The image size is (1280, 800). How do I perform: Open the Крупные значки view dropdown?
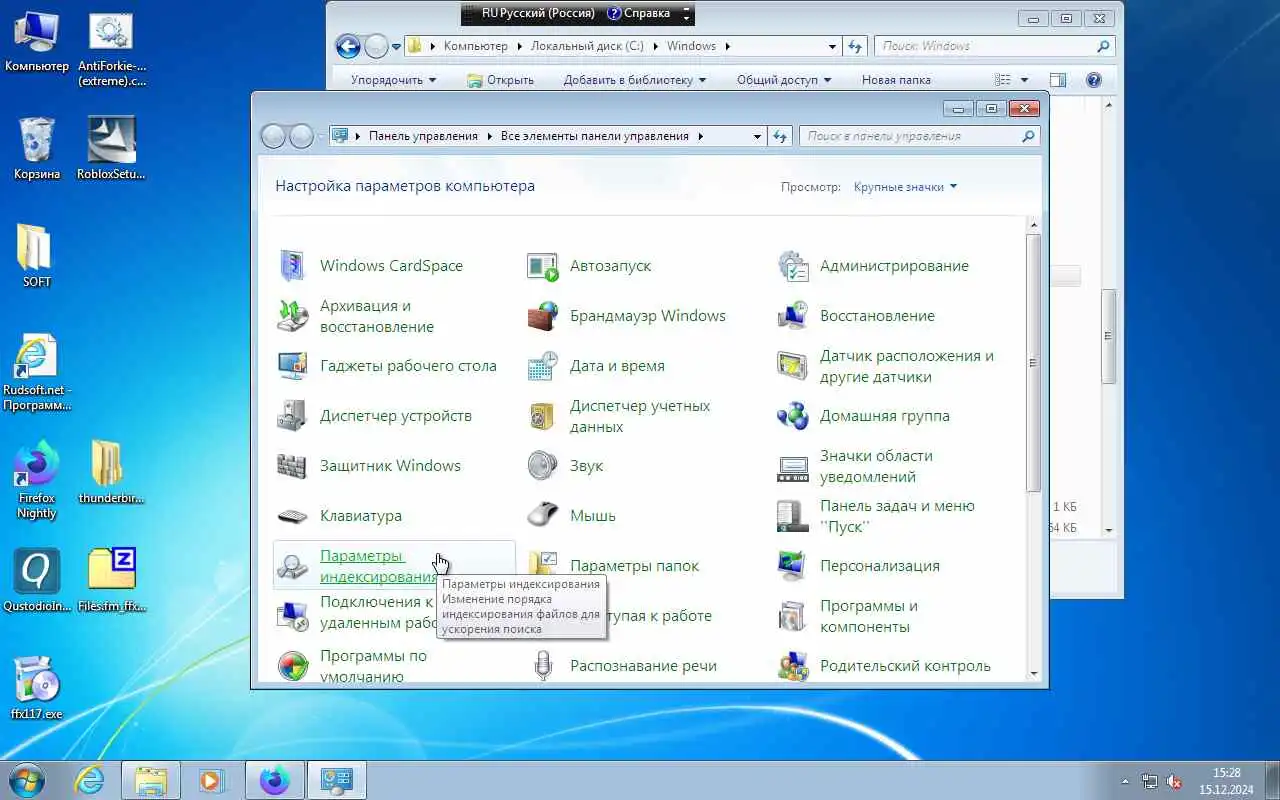point(905,187)
